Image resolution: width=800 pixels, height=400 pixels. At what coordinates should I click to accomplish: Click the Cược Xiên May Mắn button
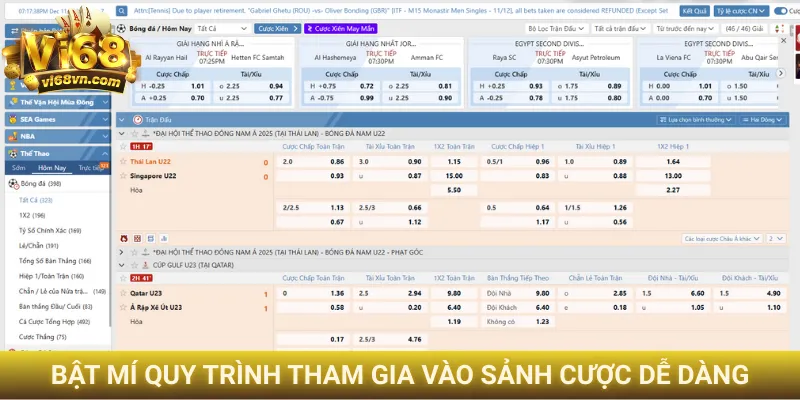[341, 29]
